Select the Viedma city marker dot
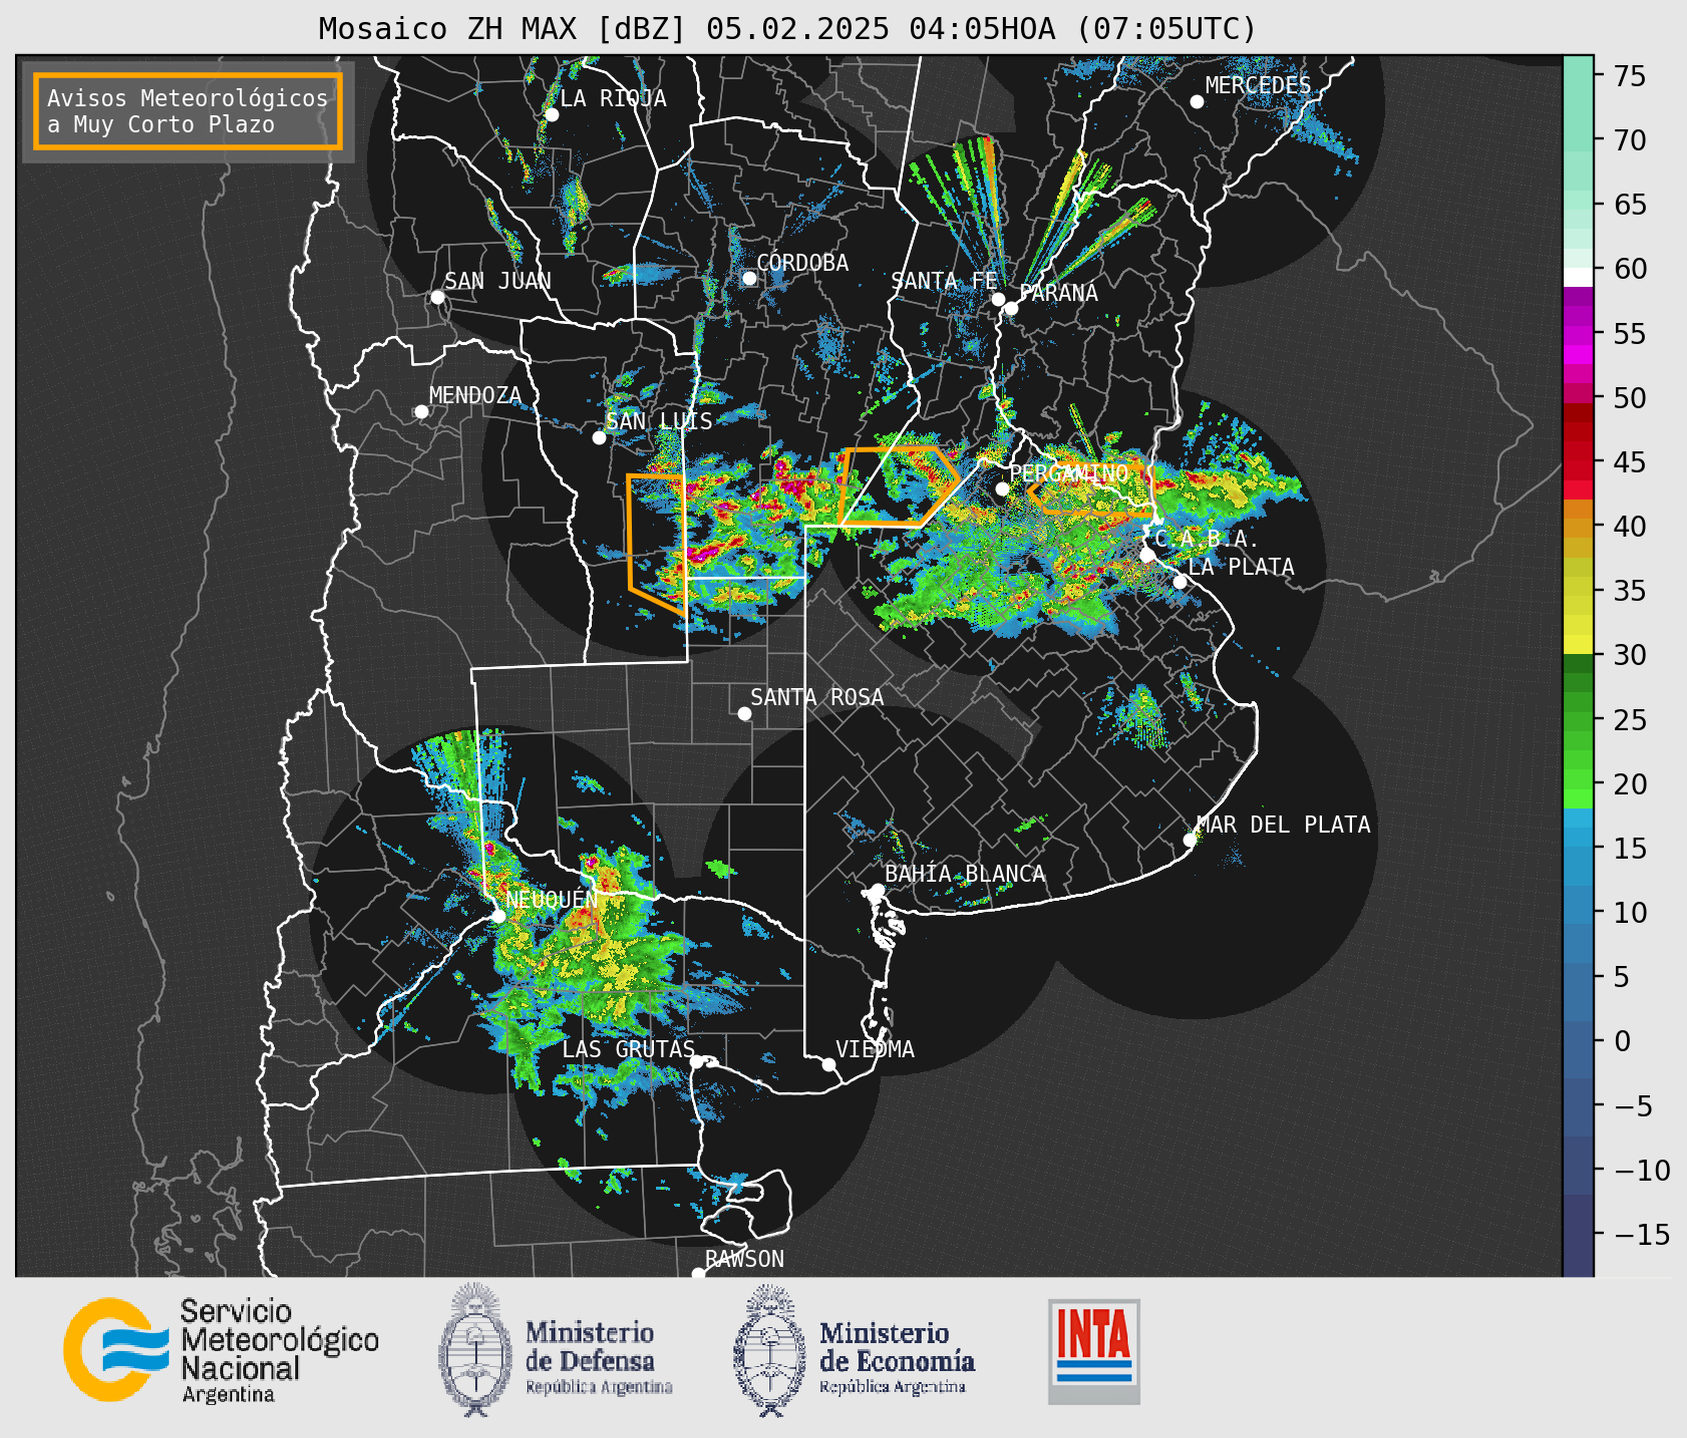The image size is (1687, 1438). tap(829, 1064)
